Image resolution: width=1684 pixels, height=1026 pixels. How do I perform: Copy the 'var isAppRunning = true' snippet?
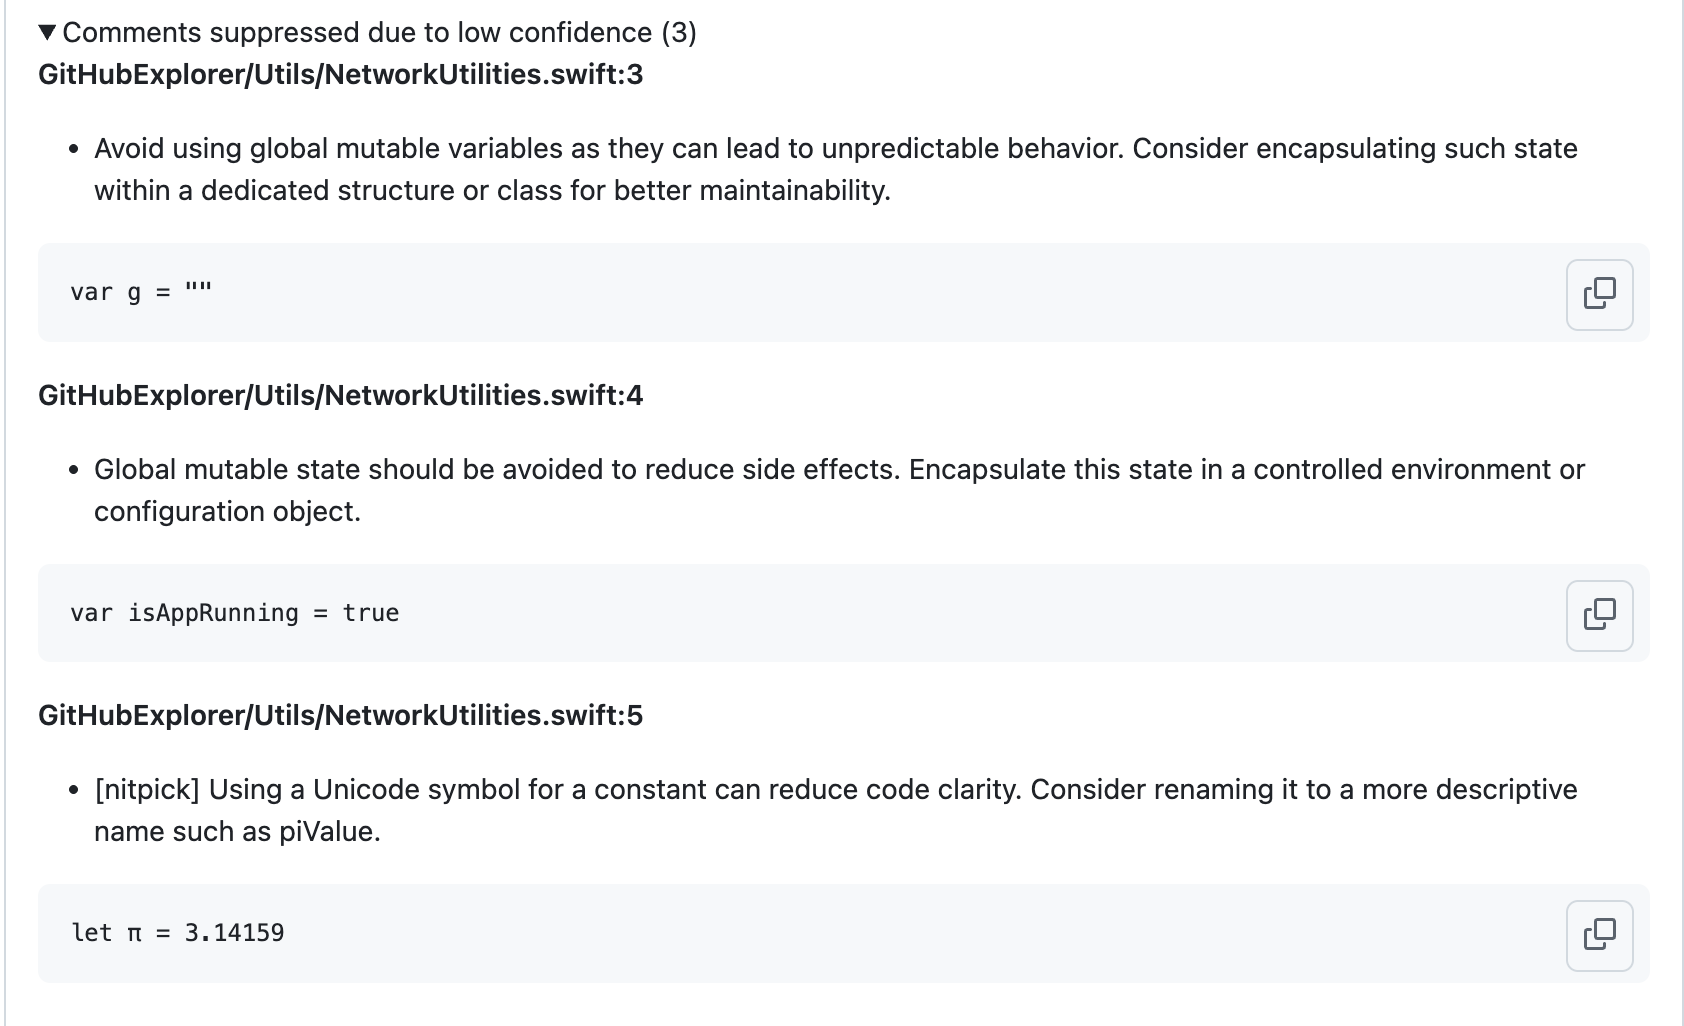1599,615
